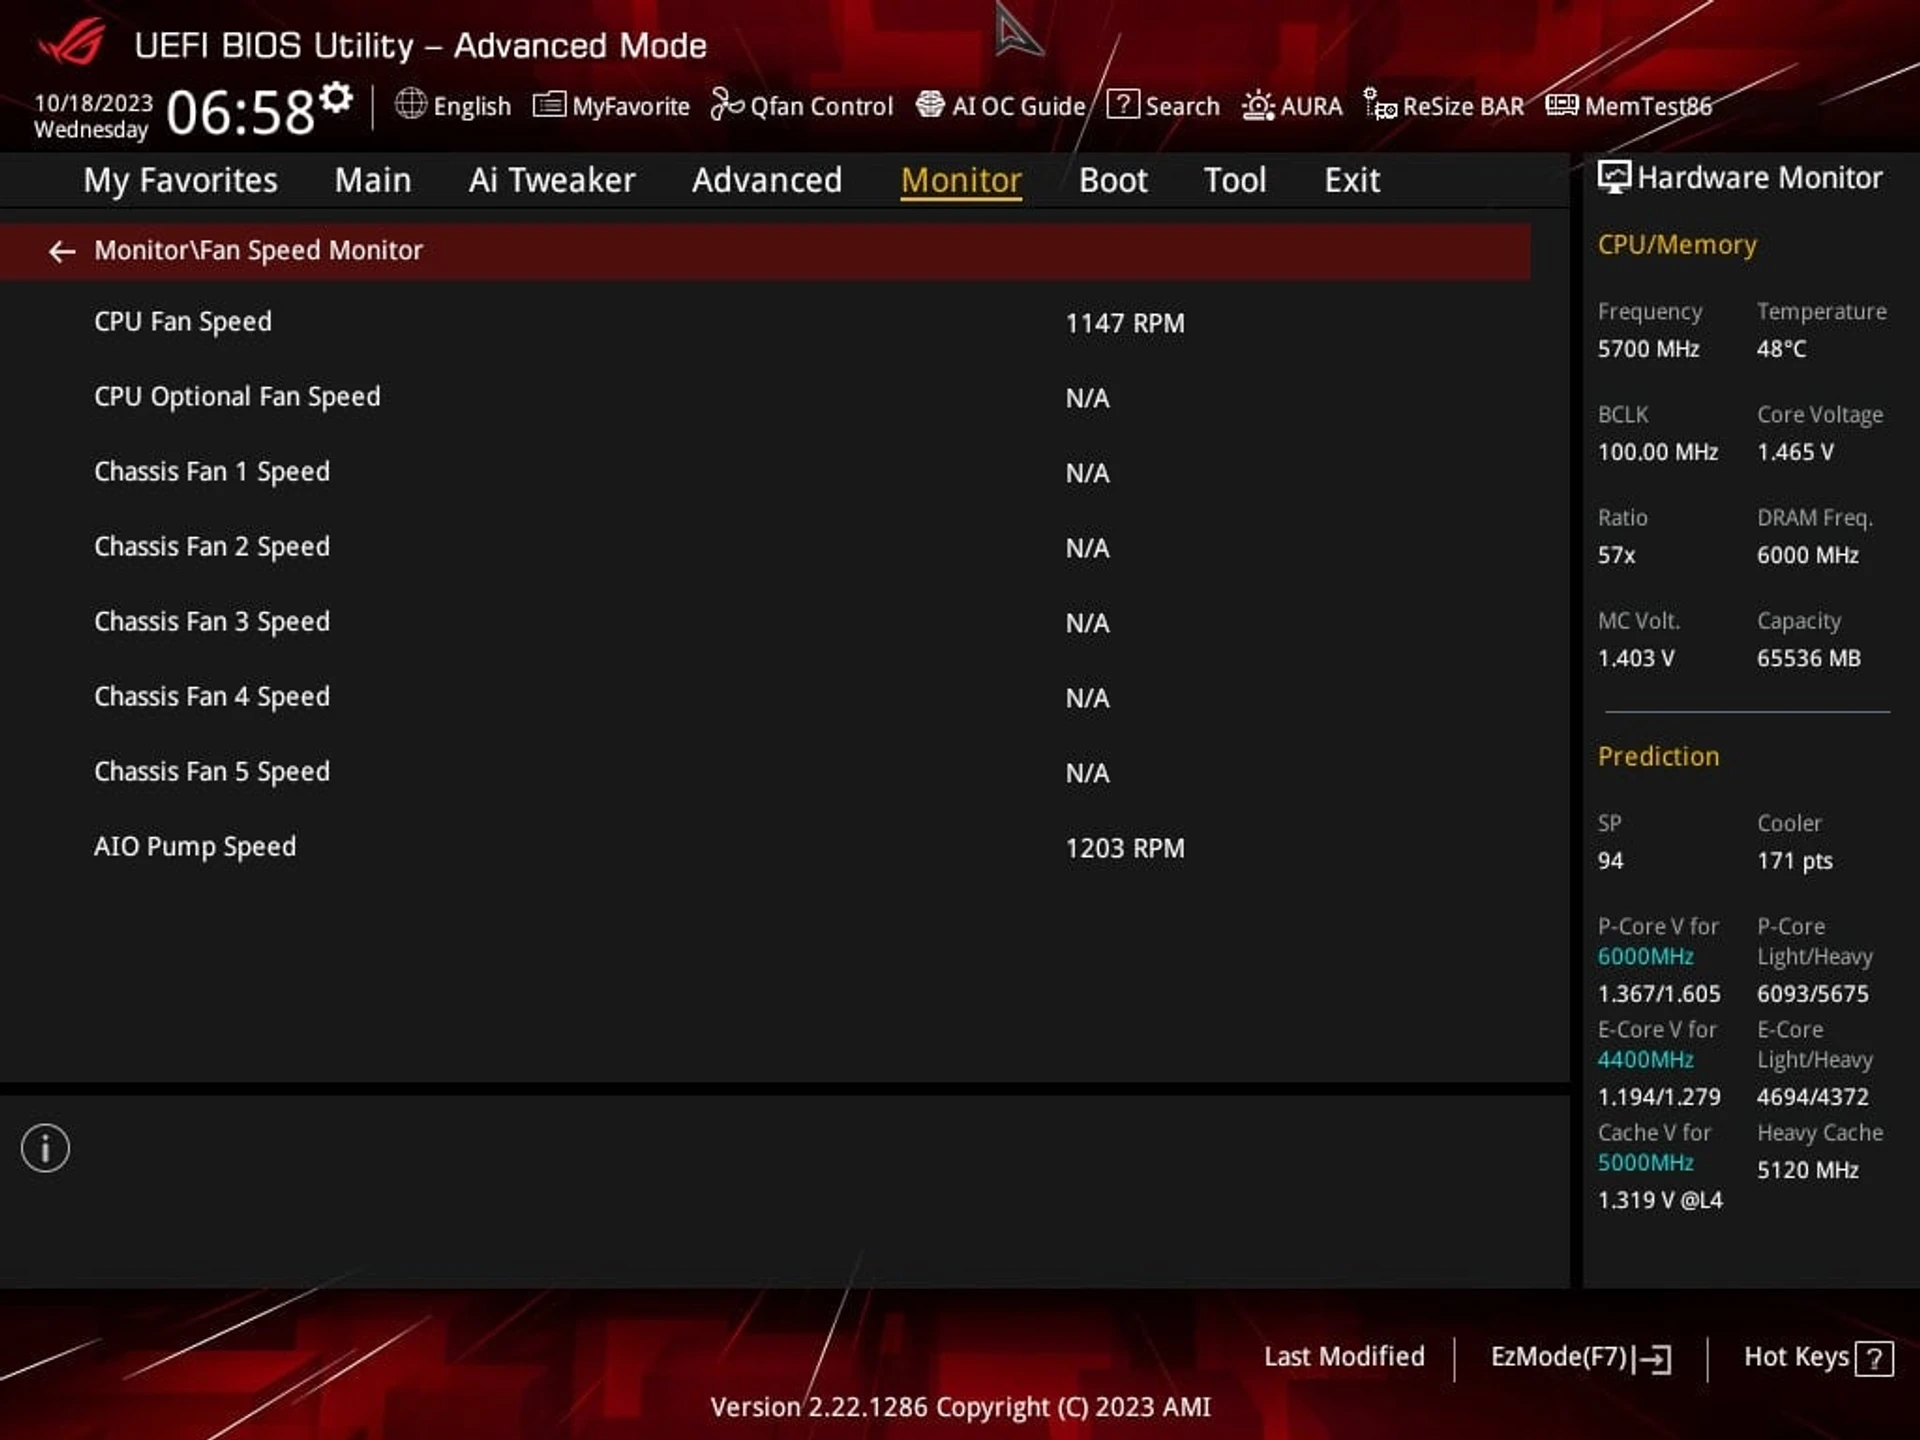Click the MemTest86 memory icon
Image resolution: width=1920 pixels, height=1440 pixels.
point(1562,104)
